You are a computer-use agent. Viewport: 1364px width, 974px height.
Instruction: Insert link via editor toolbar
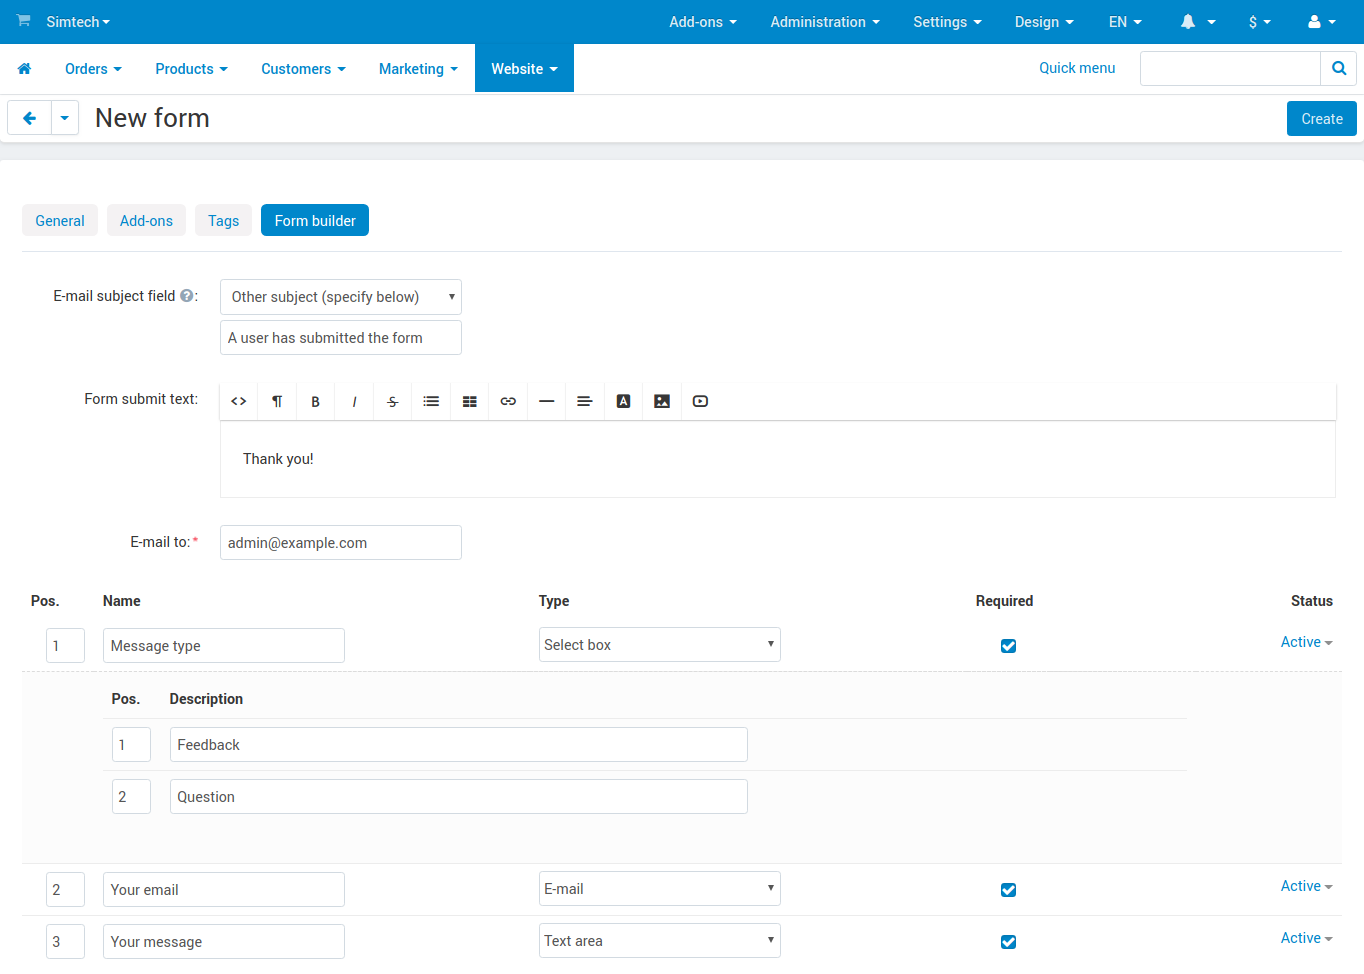pyautogui.click(x=508, y=401)
